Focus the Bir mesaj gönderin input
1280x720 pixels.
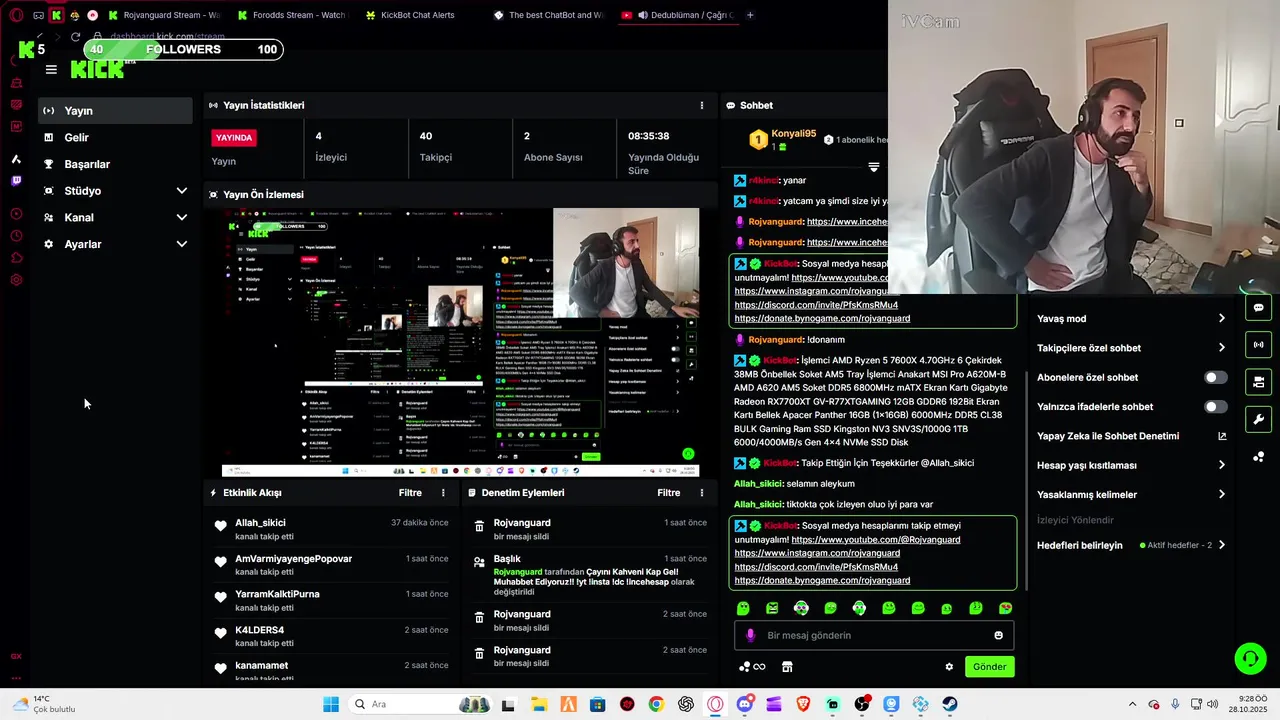875,635
